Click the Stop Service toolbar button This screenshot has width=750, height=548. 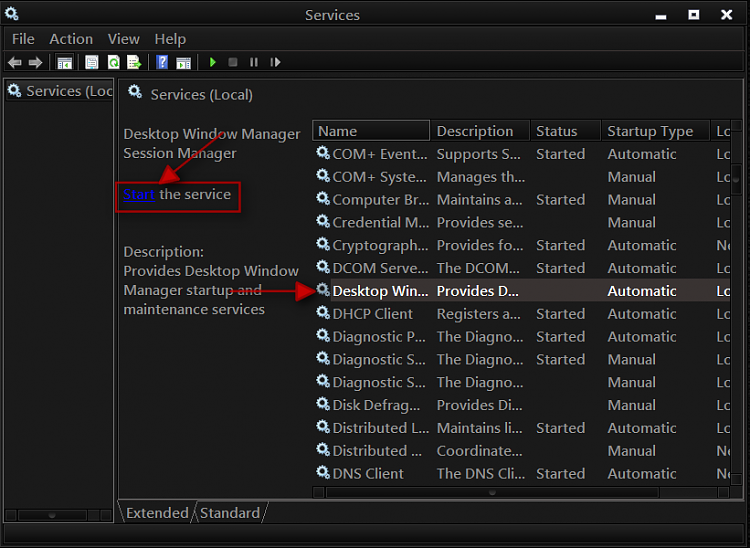coord(233,62)
